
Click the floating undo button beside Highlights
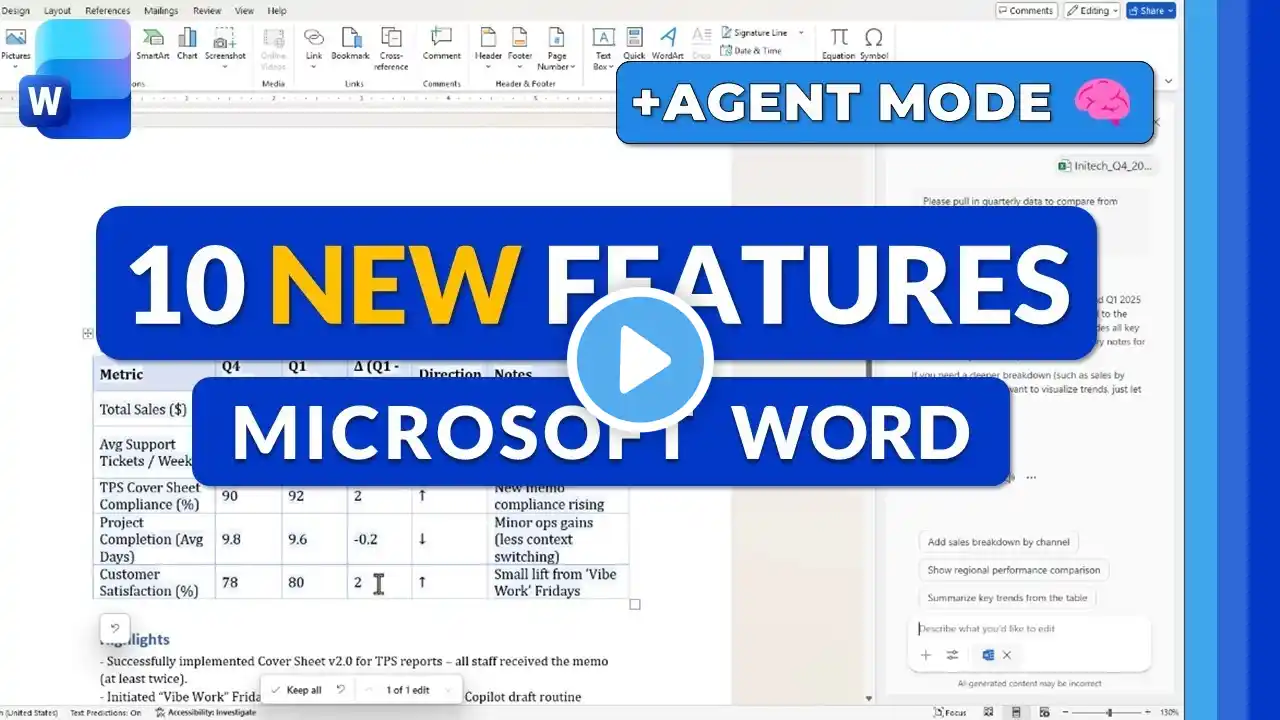point(115,629)
